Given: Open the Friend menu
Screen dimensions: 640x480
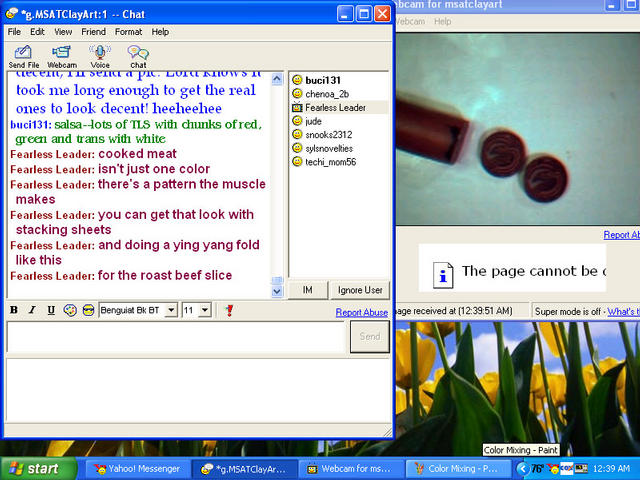Looking at the screenshot, I should [x=93, y=32].
